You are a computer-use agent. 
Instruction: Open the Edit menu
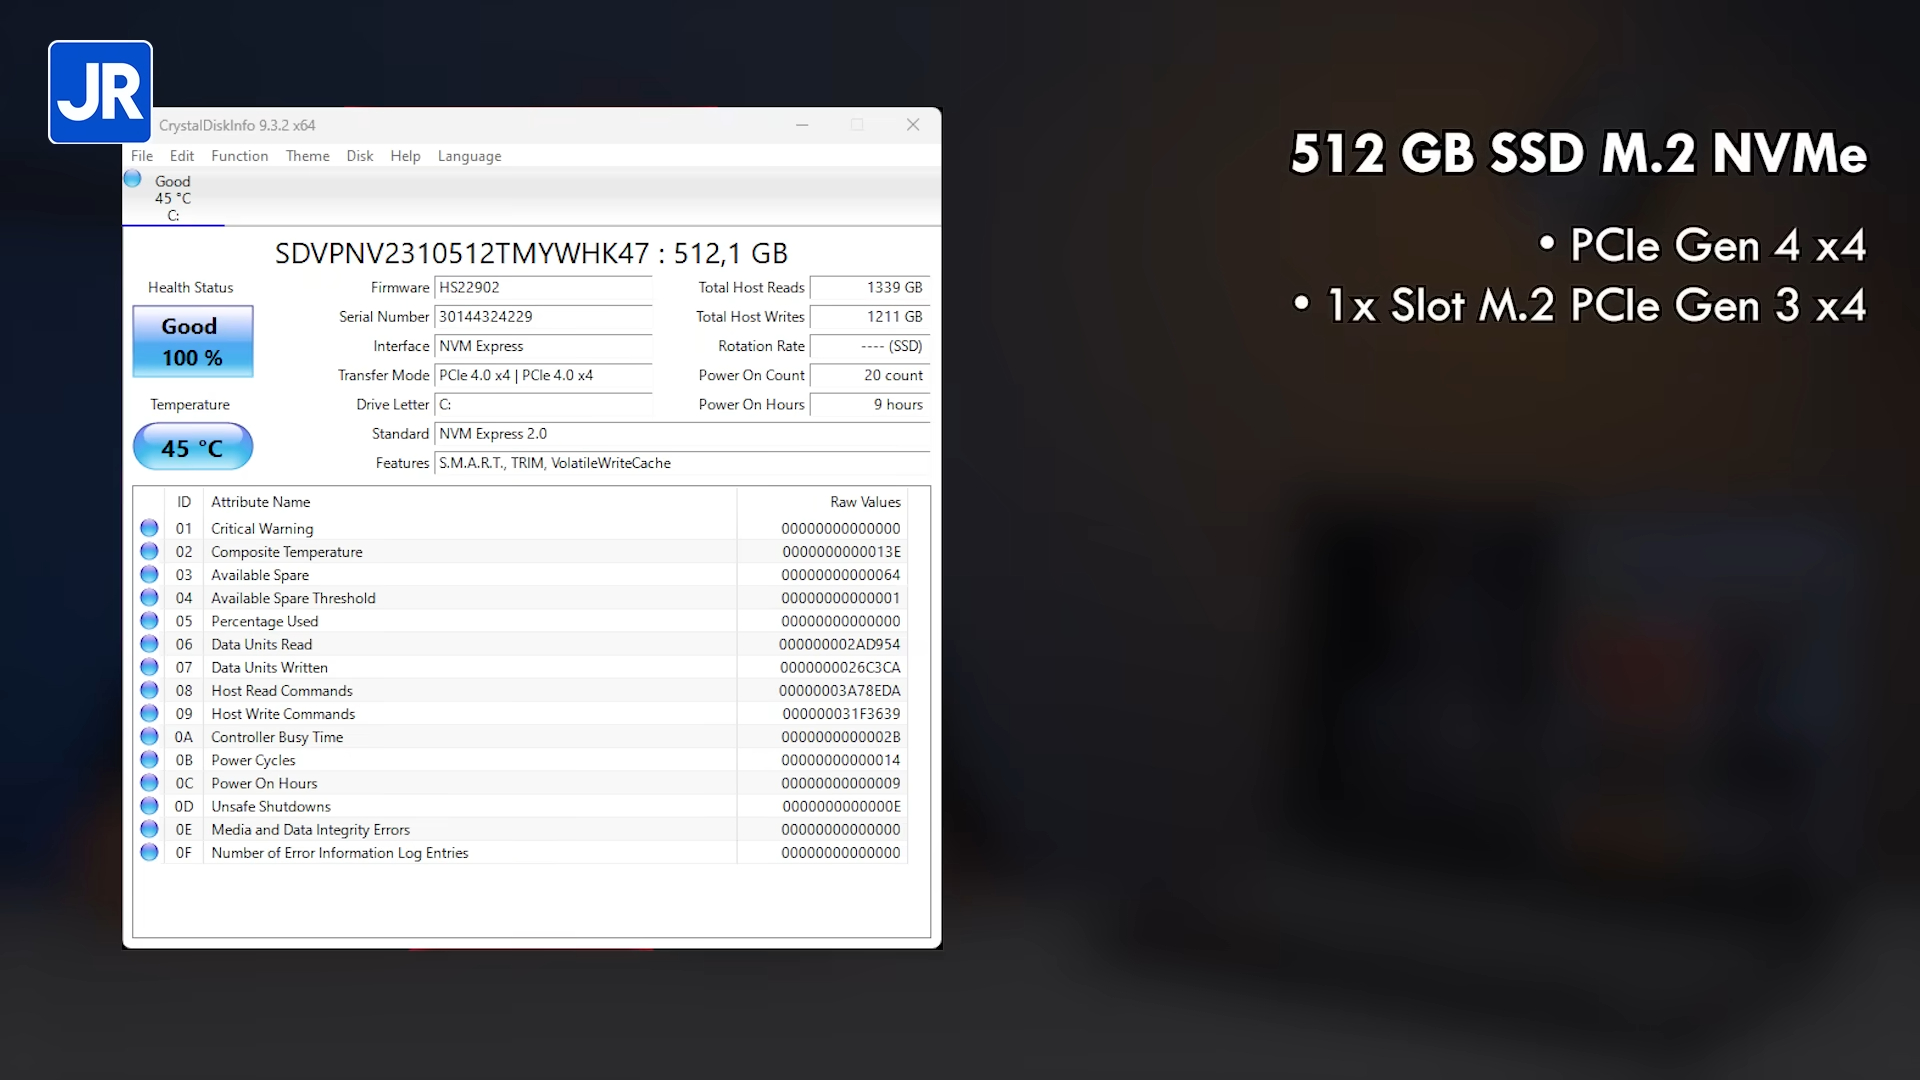pos(181,156)
